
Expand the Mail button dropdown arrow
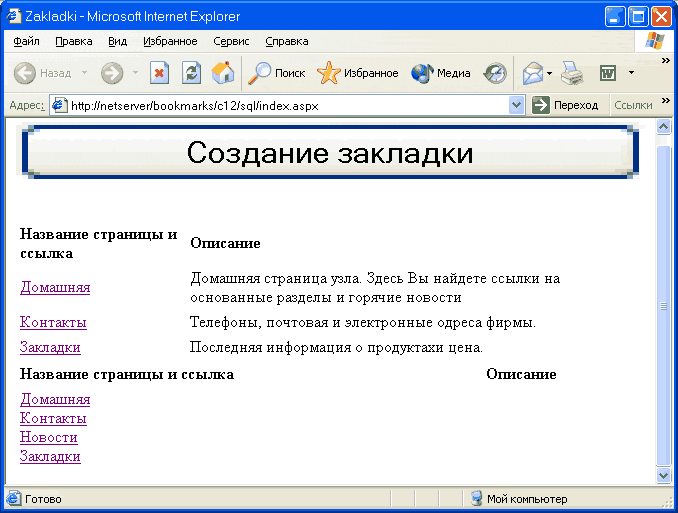[x=549, y=73]
